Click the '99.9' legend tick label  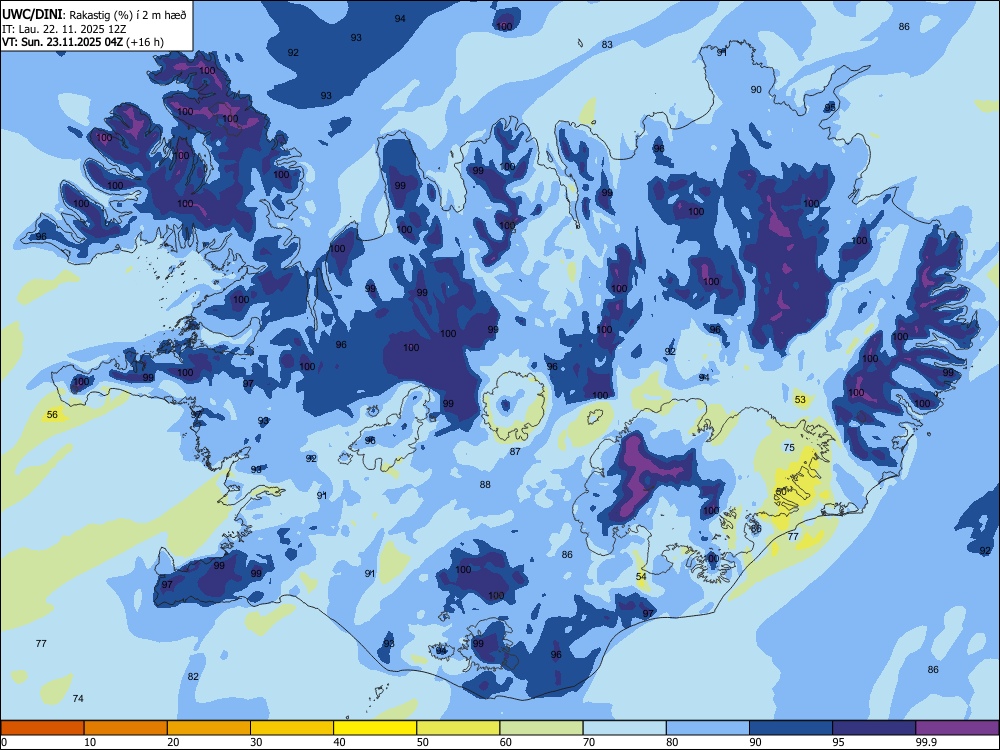point(926,742)
